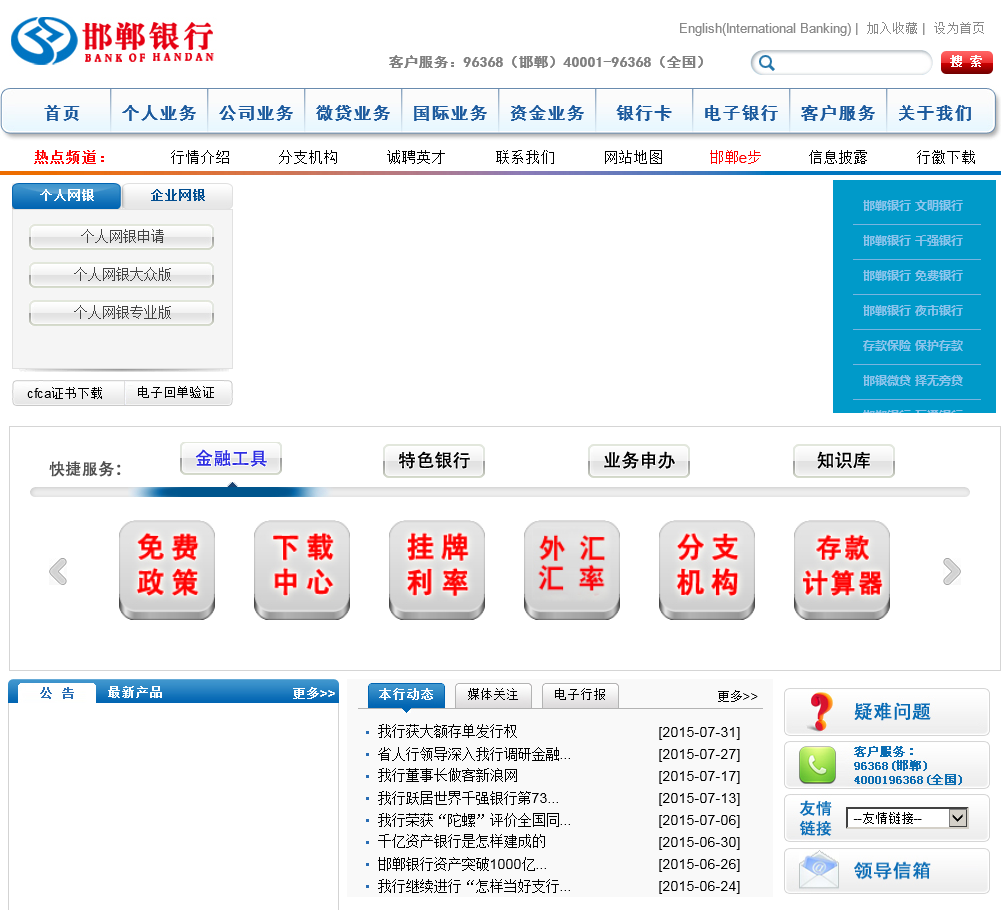Click 邯郸银行 文明银行 in blue sidebar

913,206
